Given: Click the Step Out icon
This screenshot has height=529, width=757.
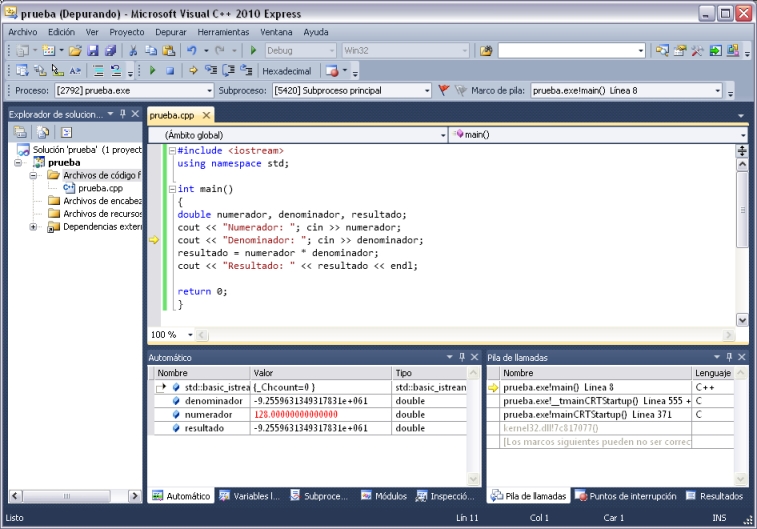Looking at the screenshot, I should tap(246, 71).
